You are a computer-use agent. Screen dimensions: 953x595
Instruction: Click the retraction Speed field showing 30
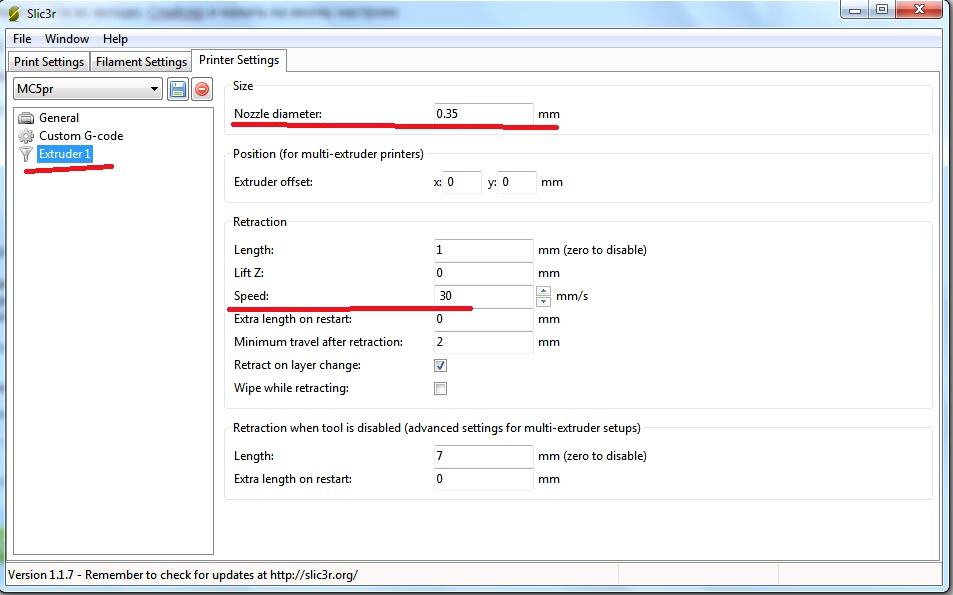pyautogui.click(x=484, y=296)
